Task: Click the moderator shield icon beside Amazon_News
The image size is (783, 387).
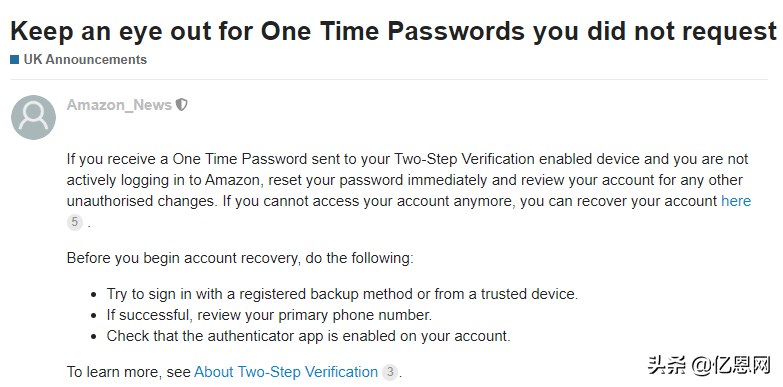Action: tap(182, 105)
